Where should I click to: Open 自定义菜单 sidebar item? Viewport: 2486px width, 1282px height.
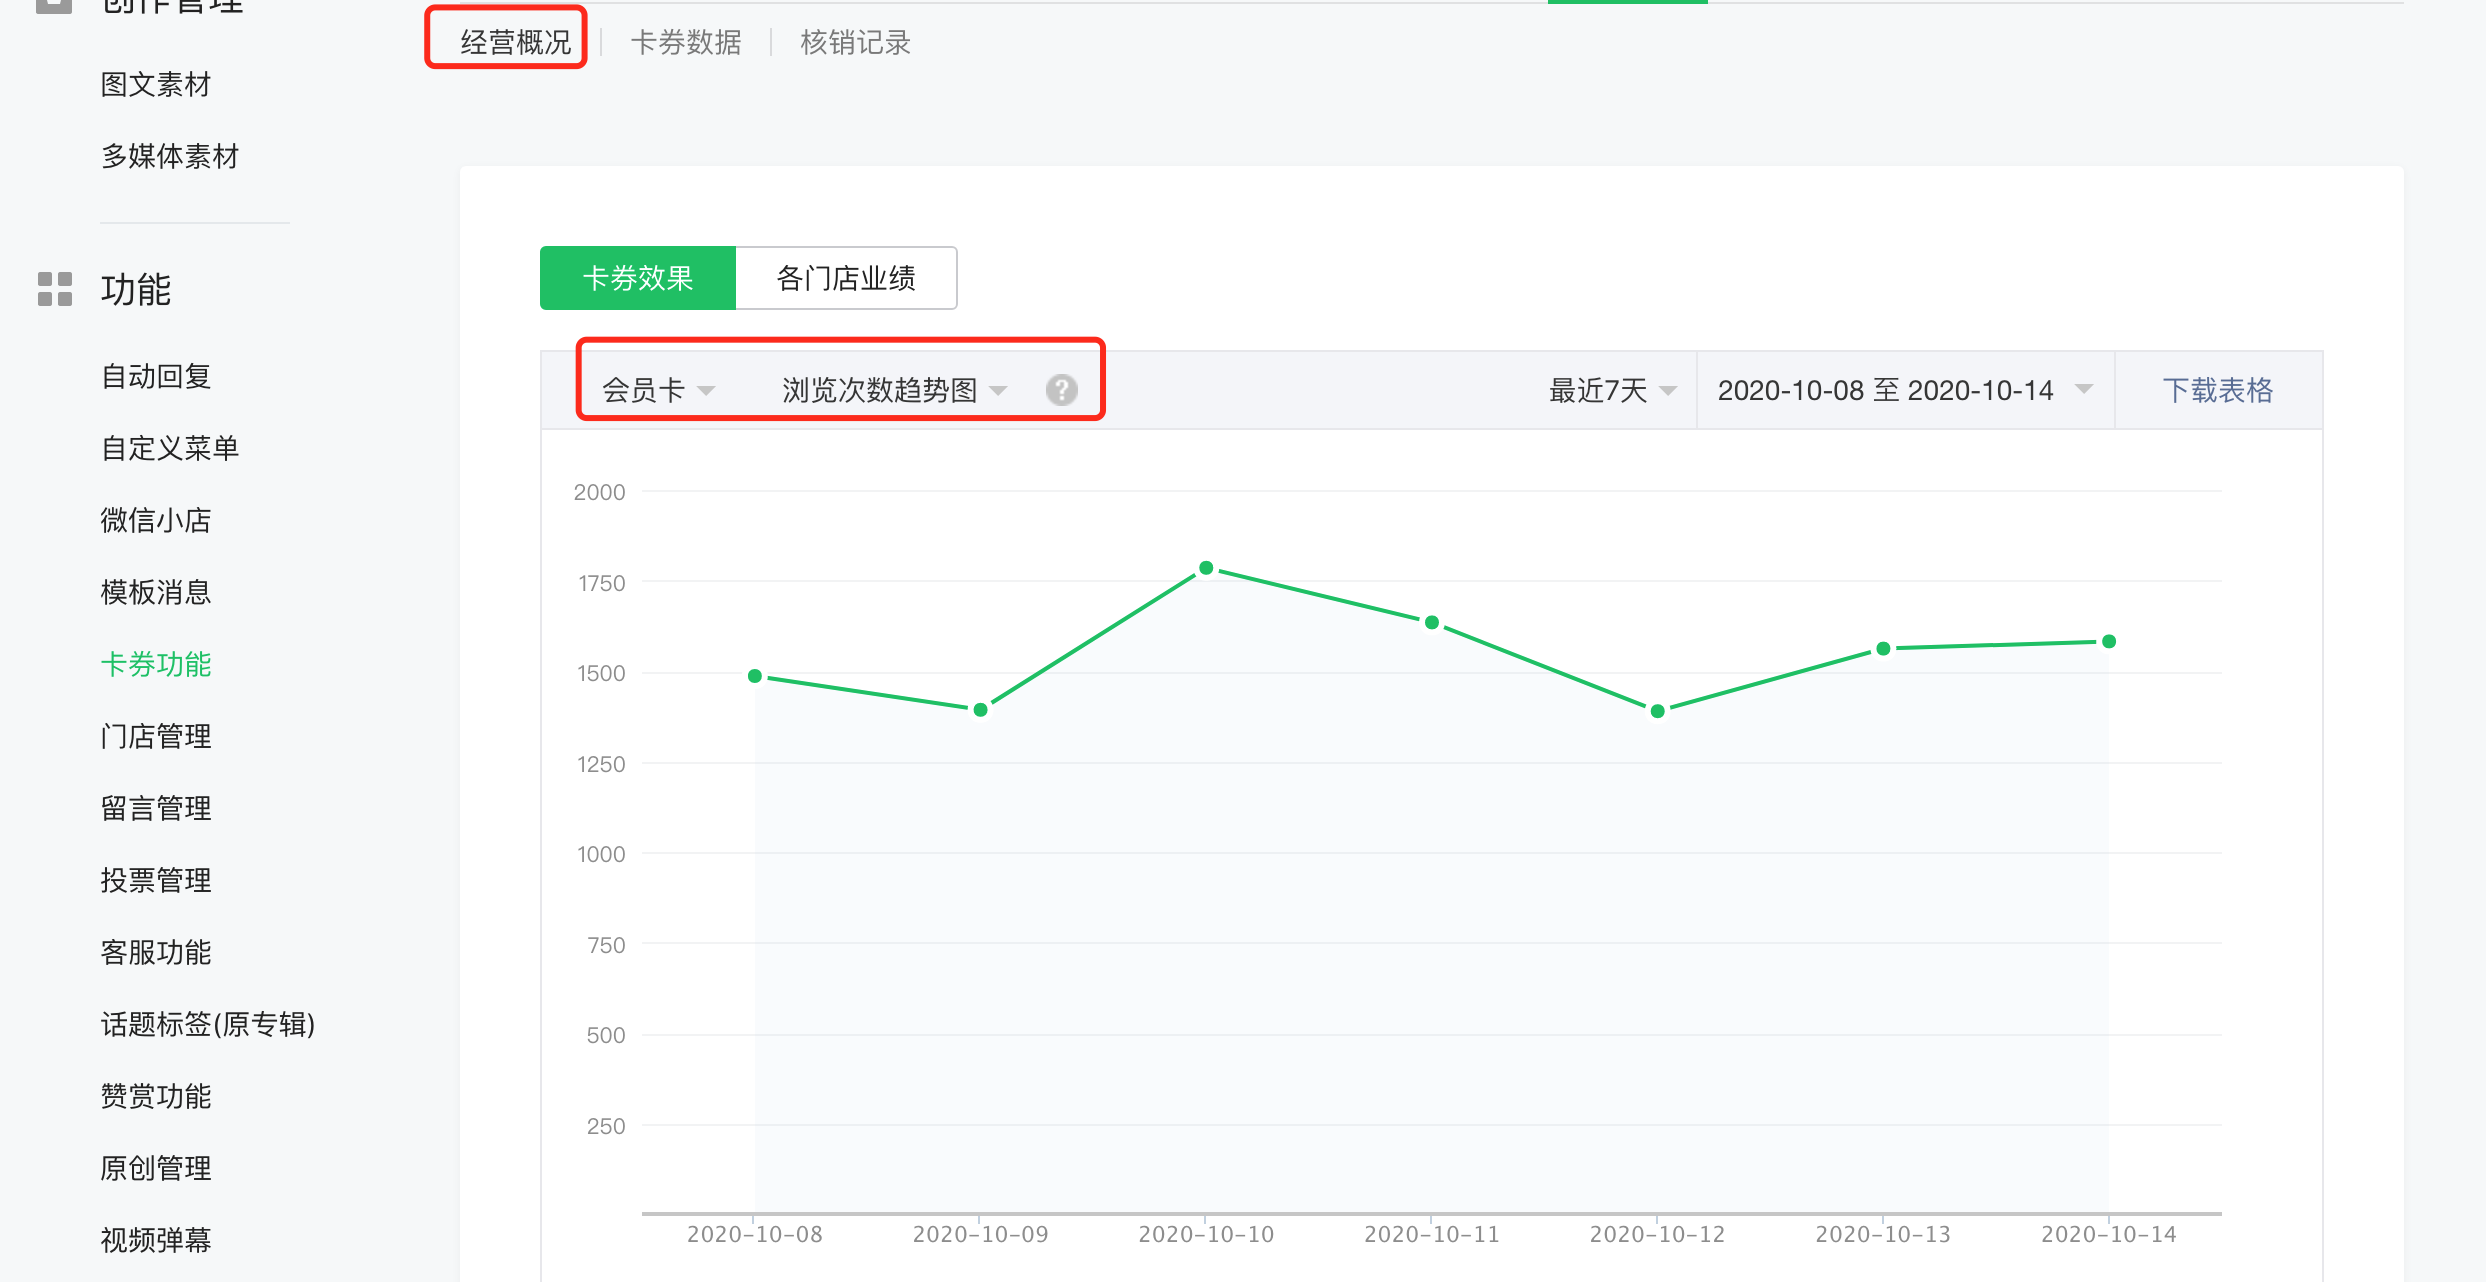pyautogui.click(x=170, y=448)
